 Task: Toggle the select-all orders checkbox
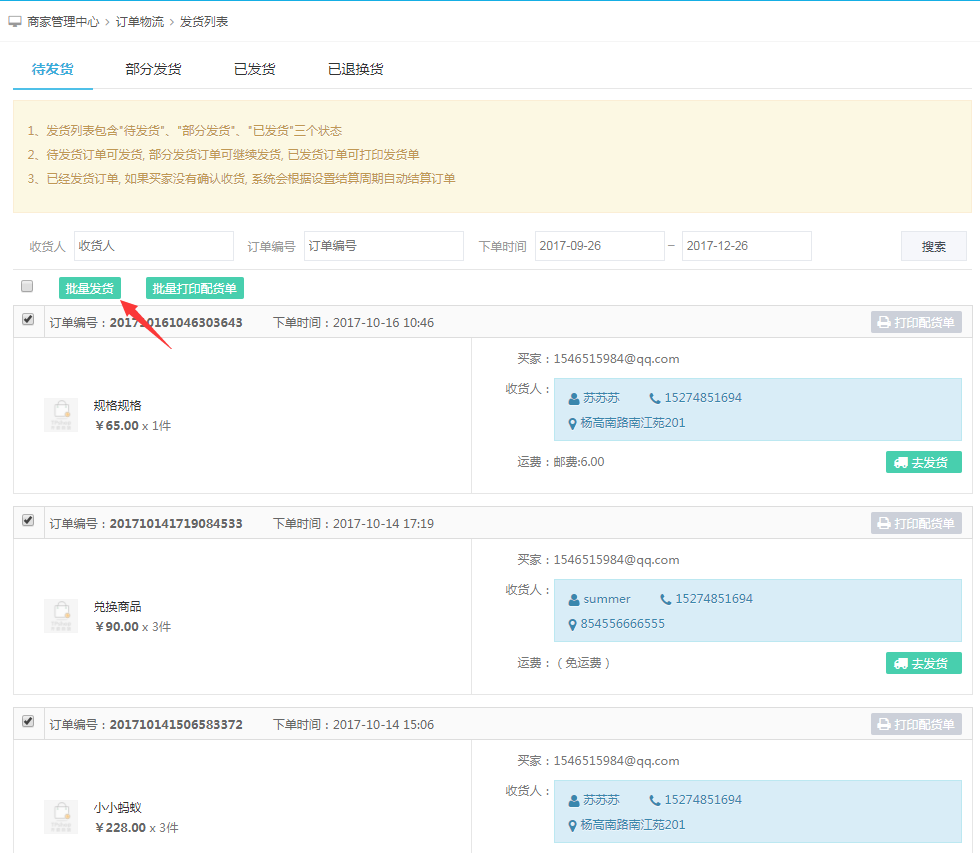click(x=27, y=287)
